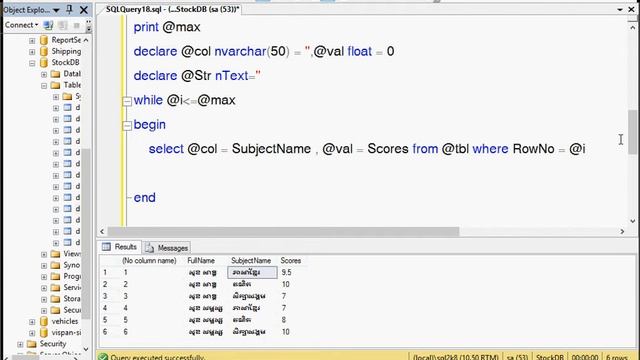This screenshot has width=640, height=360.
Task: Click the 'print @max' code line
Action: point(167,27)
